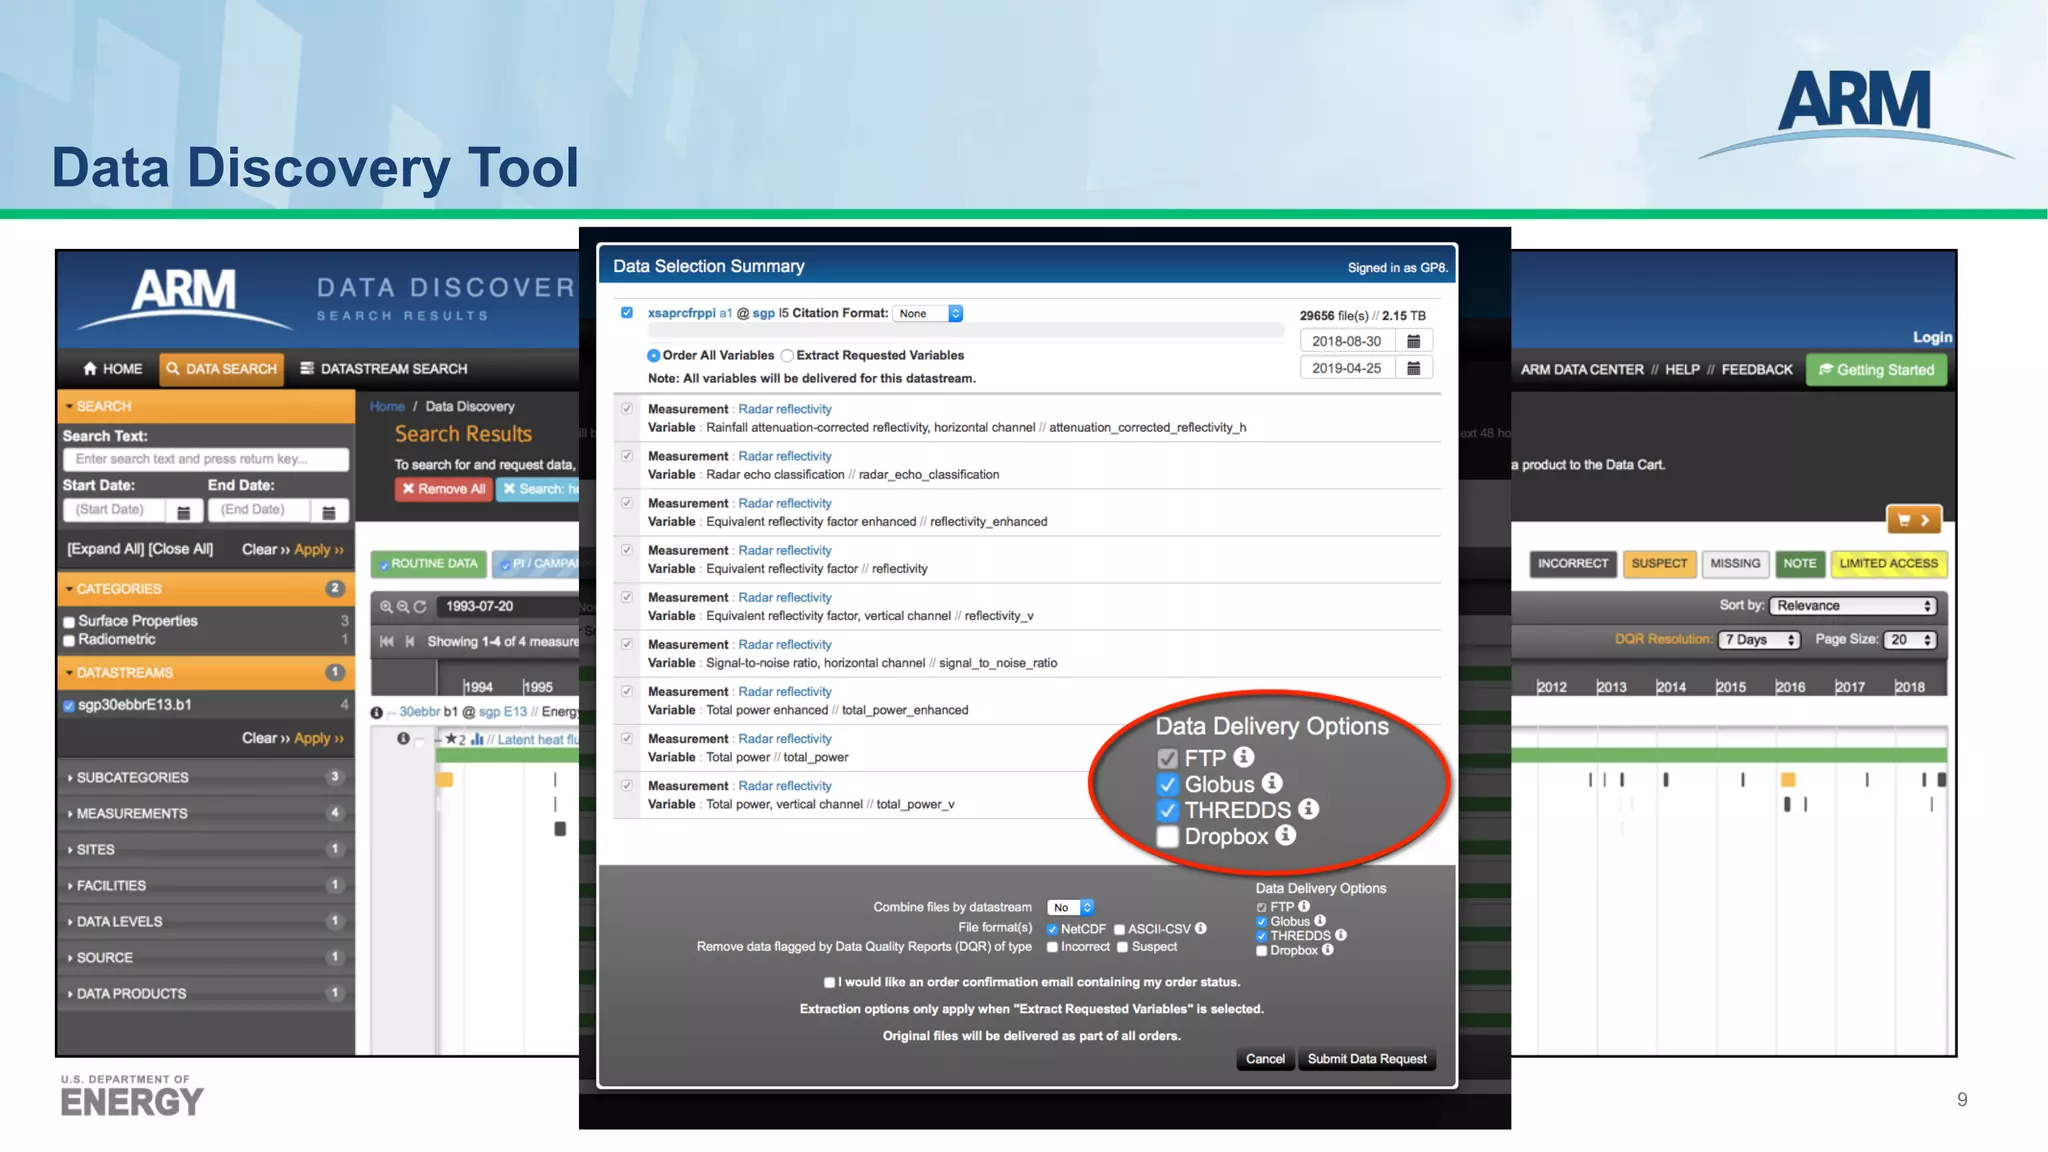Select Extract Requested Variables radio button
Screen dimensions: 2048x1152
click(788, 356)
